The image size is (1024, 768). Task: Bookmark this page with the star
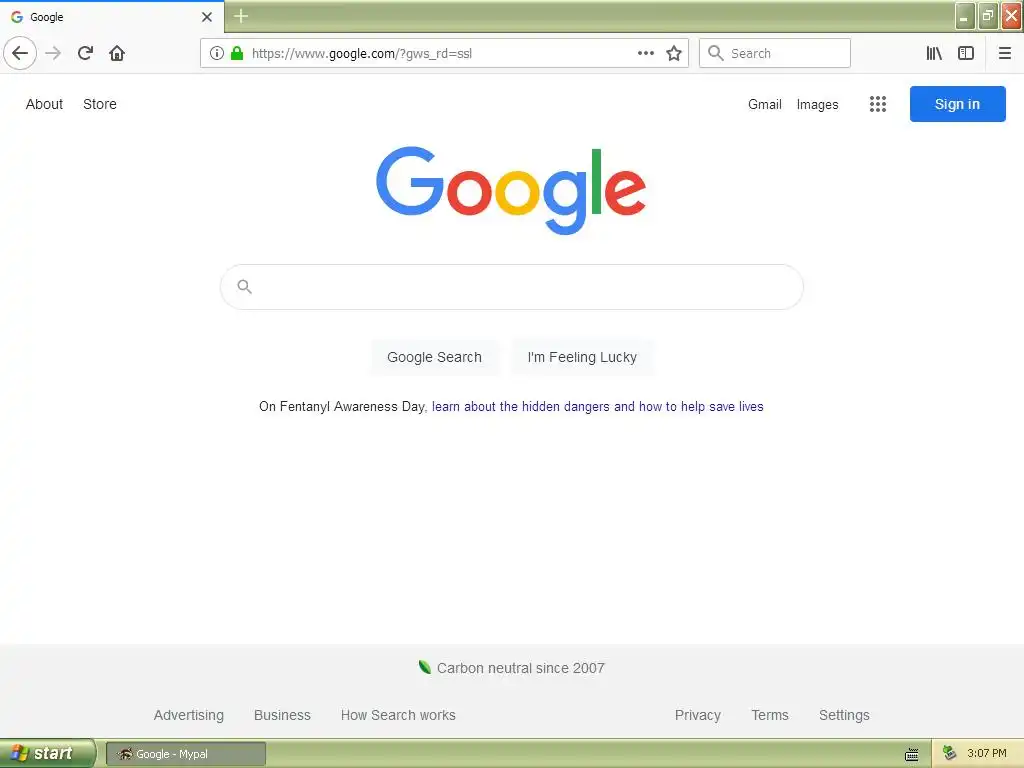point(674,53)
